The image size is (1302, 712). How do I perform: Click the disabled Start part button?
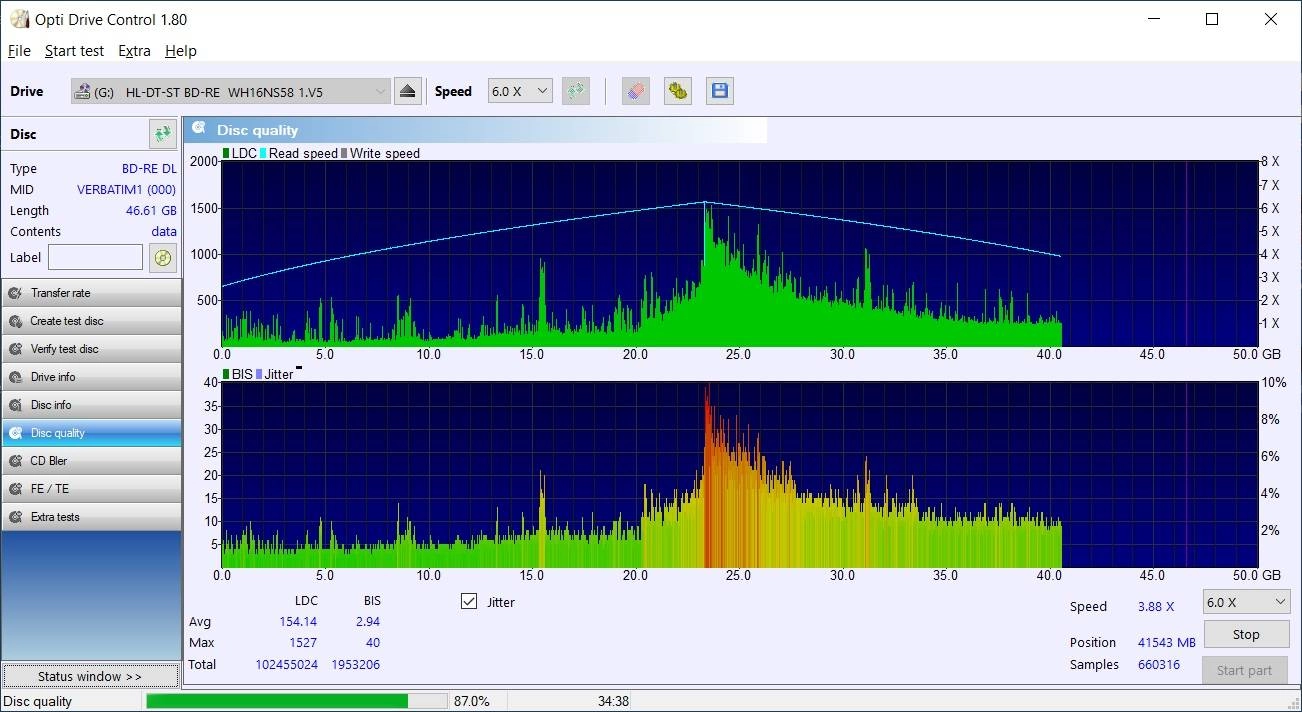[1245, 670]
